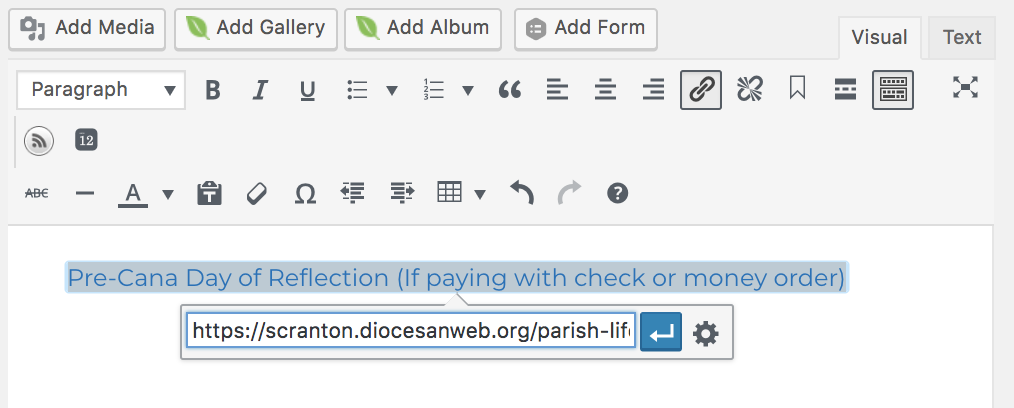Viewport: 1014px width, 408px height.
Task: Click the remove link icon
Action: click(x=749, y=90)
